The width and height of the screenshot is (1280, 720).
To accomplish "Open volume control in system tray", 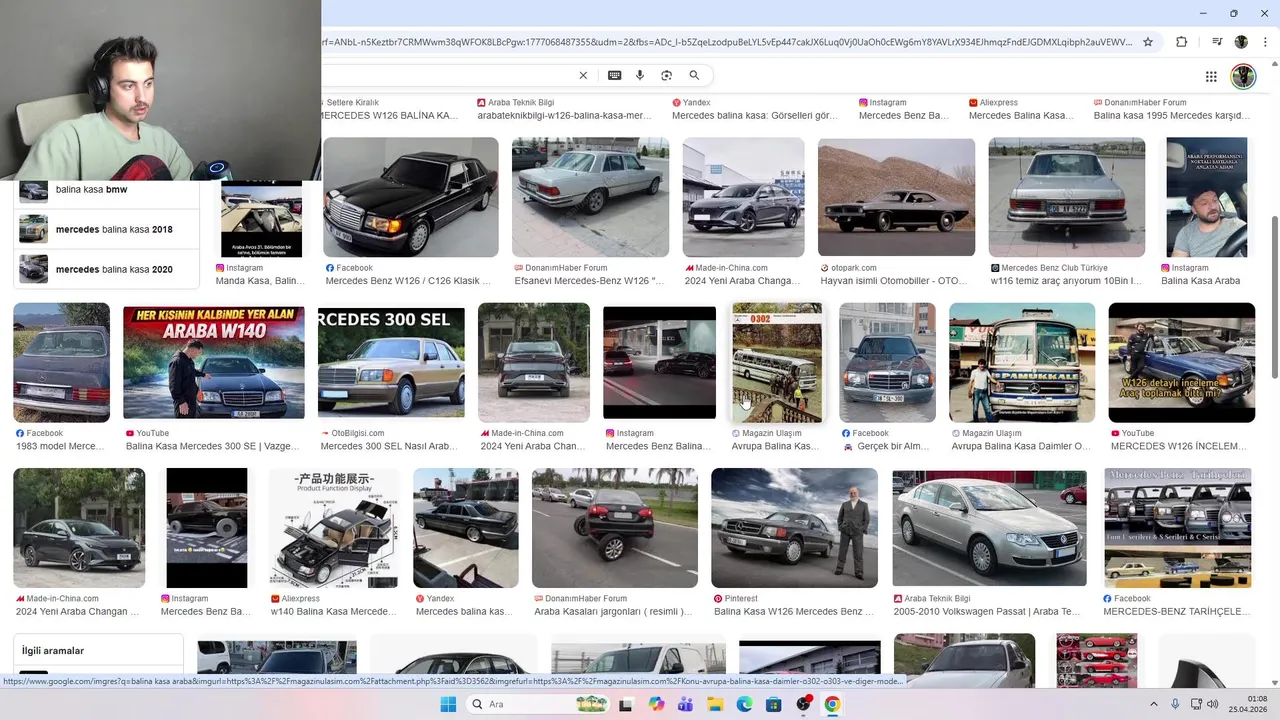I will point(1213,704).
